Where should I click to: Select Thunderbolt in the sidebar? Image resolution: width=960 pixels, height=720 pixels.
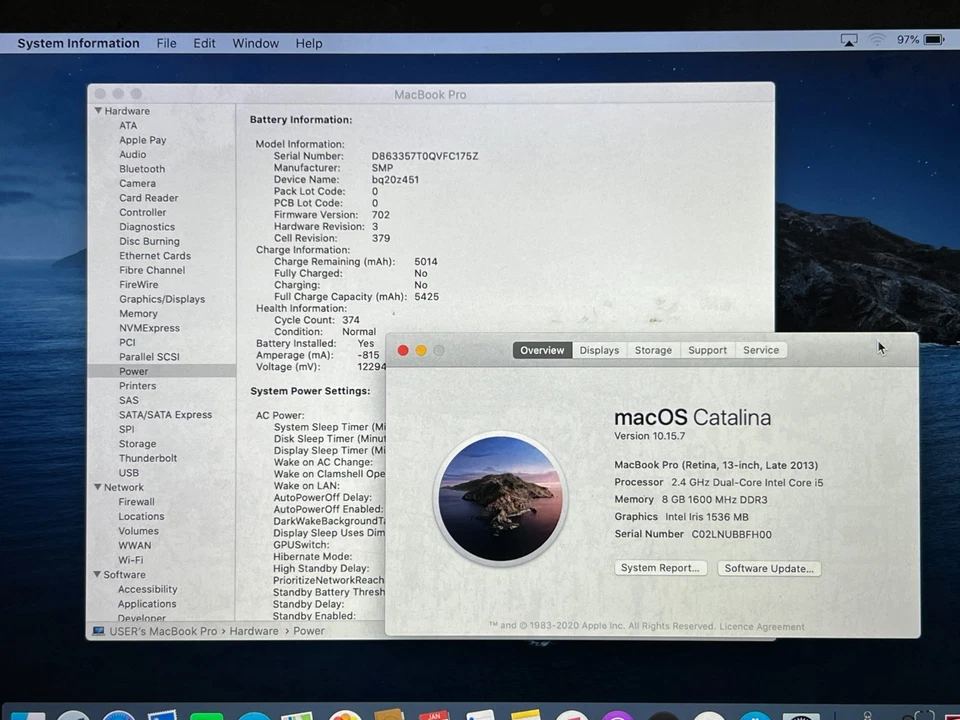148,458
